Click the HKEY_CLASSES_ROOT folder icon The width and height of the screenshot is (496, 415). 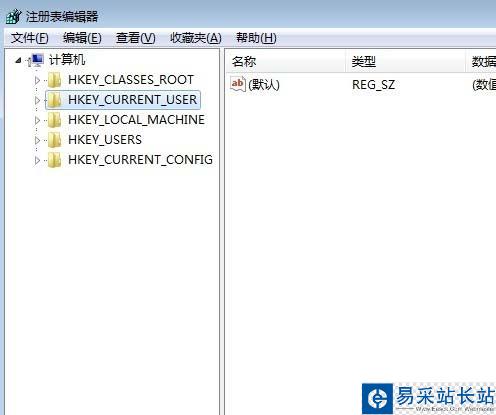[54, 80]
